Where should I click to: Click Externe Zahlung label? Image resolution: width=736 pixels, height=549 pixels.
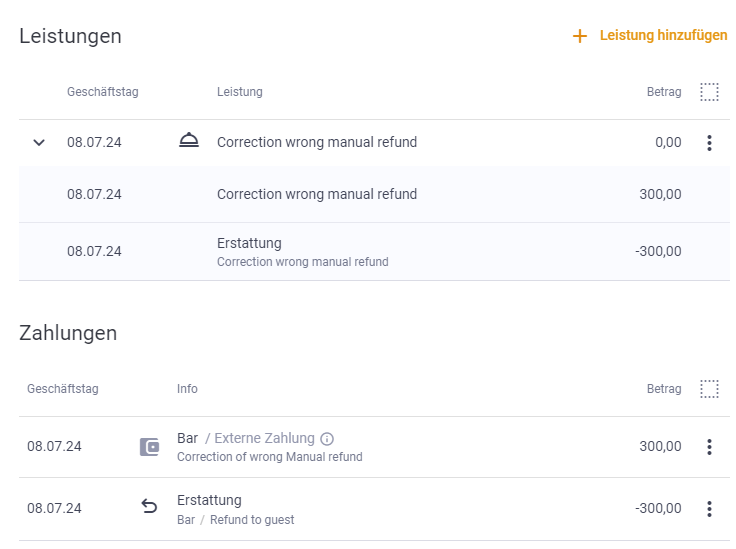point(264,438)
